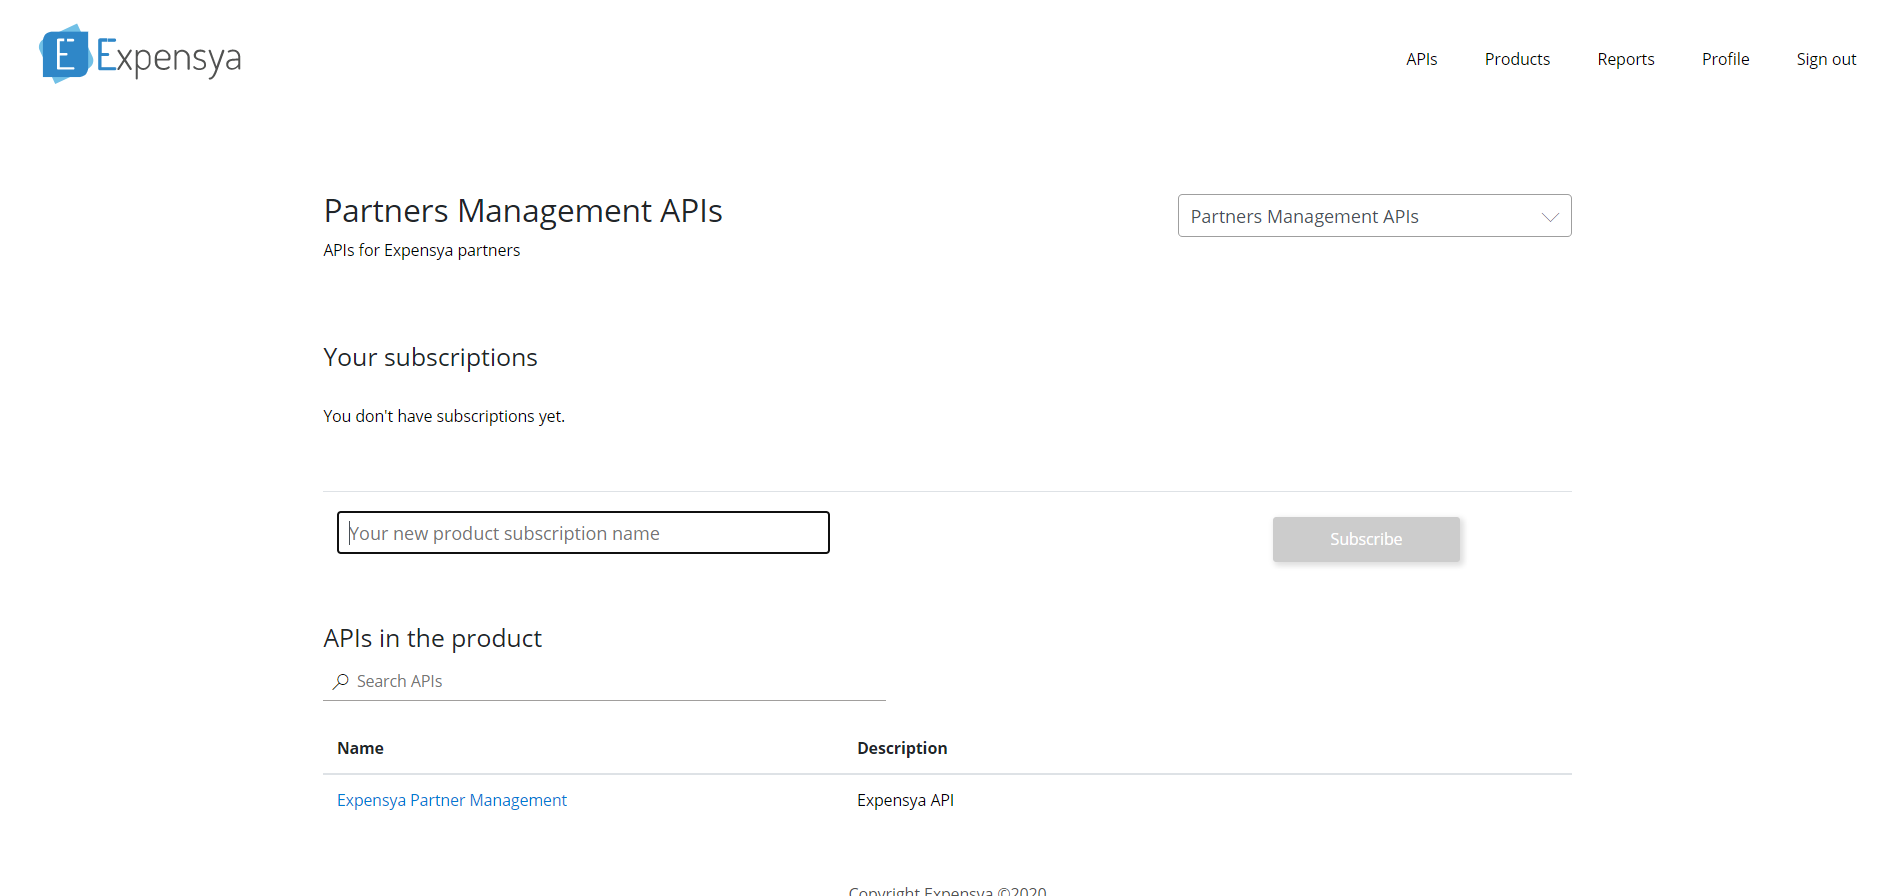Click the search magnifier icon
Viewport: 1888px width, 896px height.
point(341,681)
